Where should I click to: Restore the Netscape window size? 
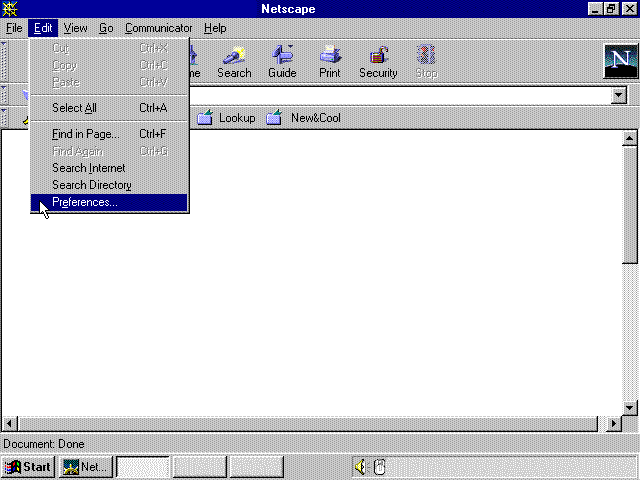pyautogui.click(x=611, y=9)
